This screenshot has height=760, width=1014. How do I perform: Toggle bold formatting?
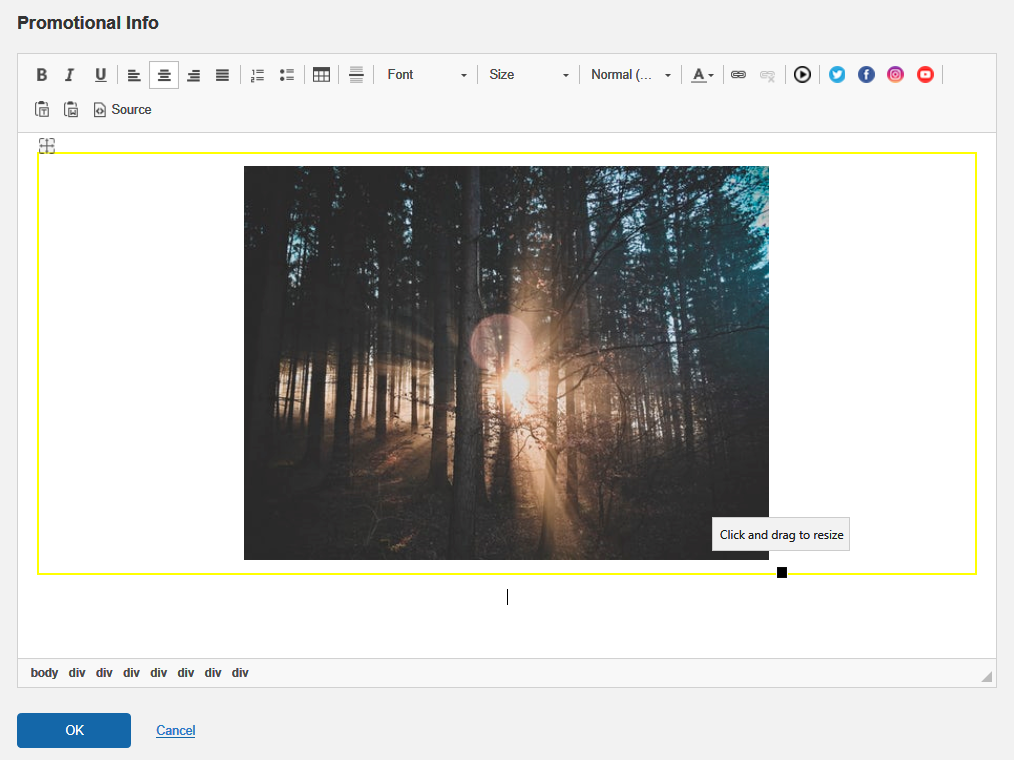[42, 75]
